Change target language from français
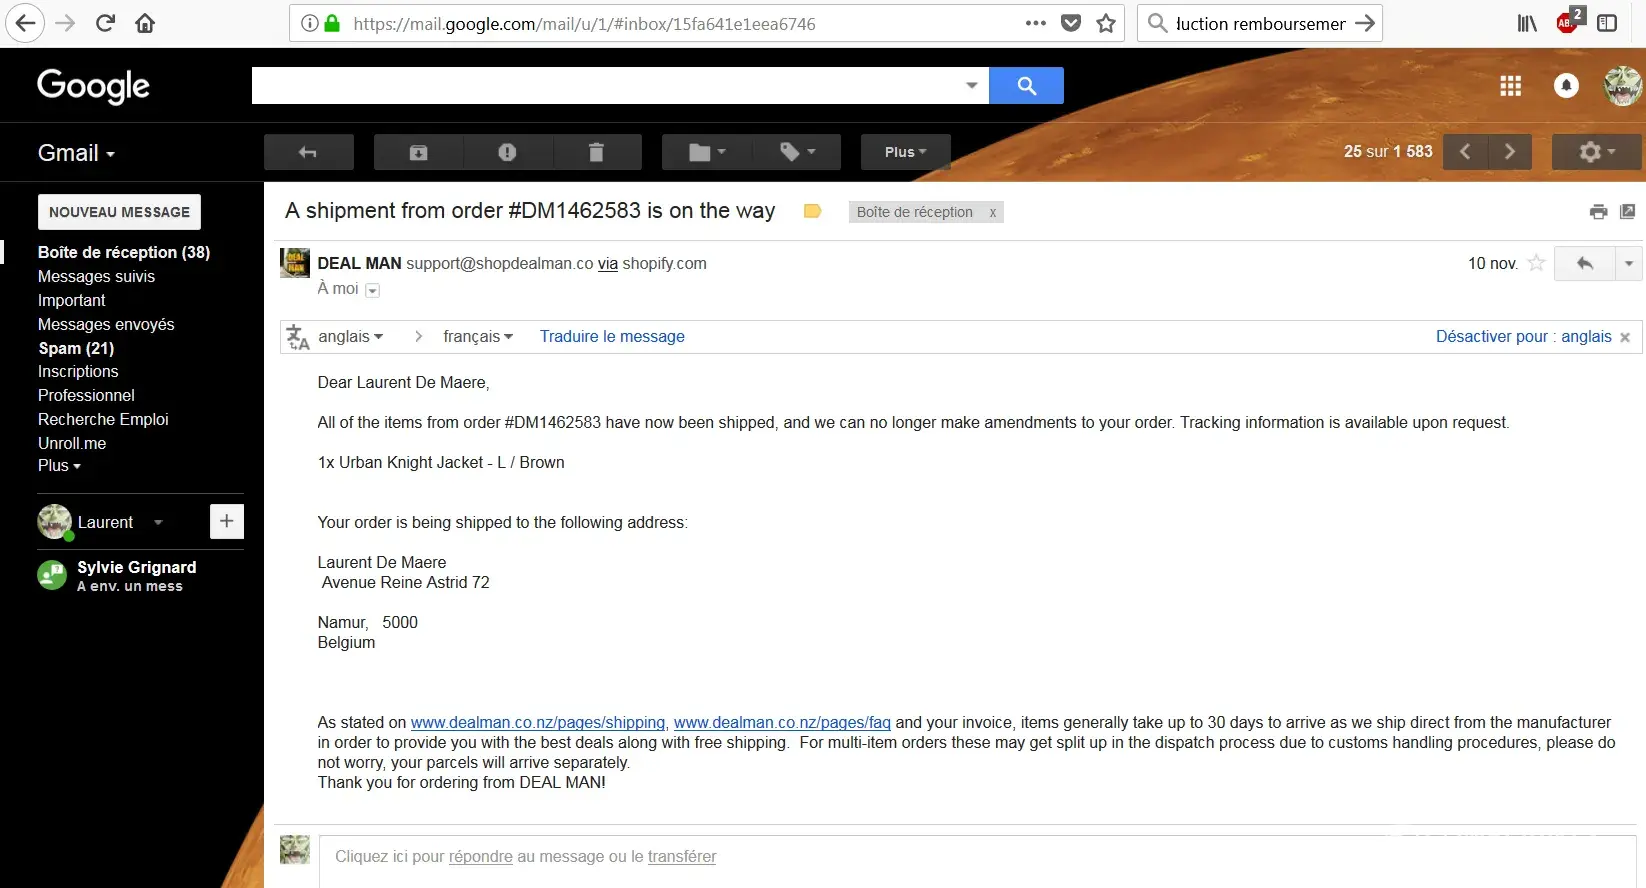 click(x=478, y=337)
